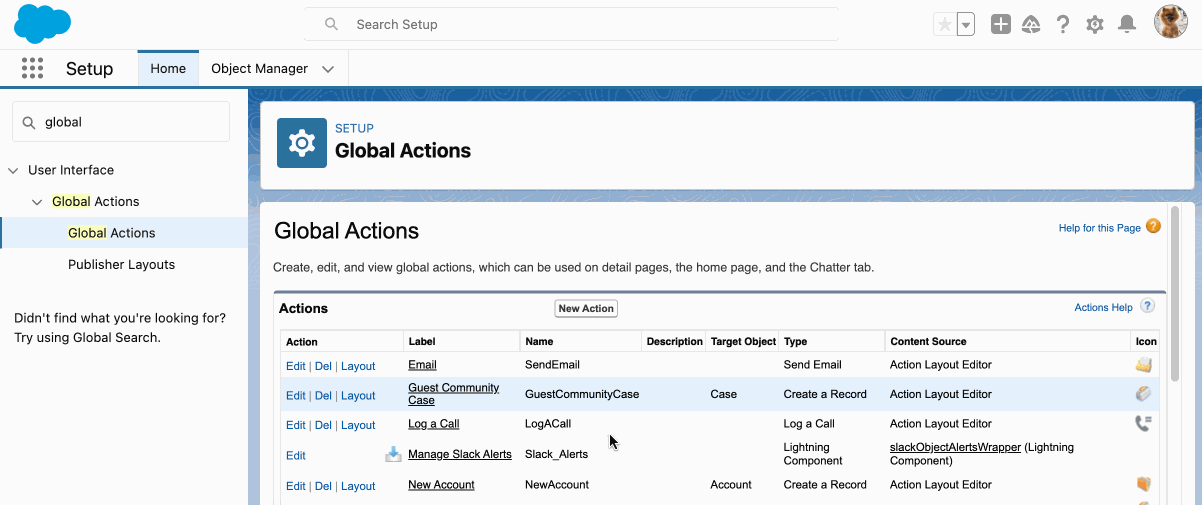Switch to the Object Manager tab

pos(260,68)
